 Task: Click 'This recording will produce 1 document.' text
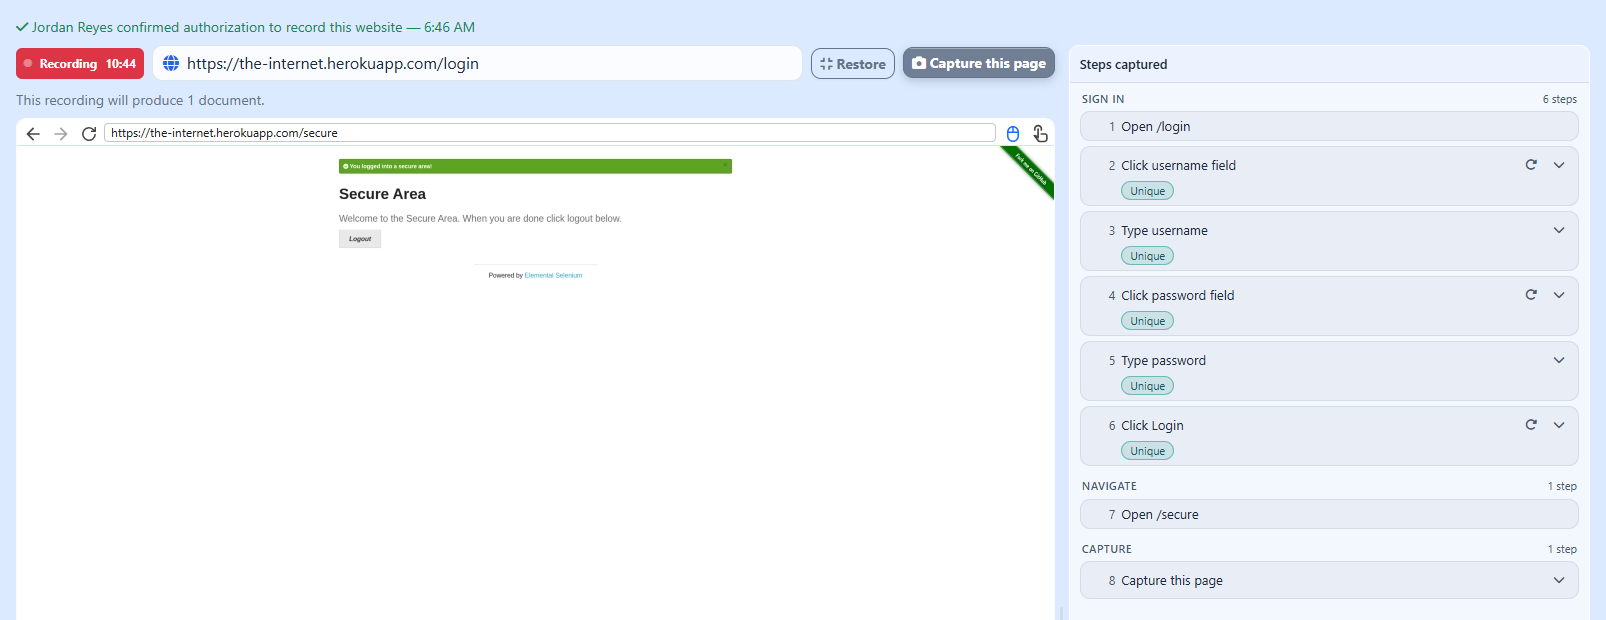(140, 100)
